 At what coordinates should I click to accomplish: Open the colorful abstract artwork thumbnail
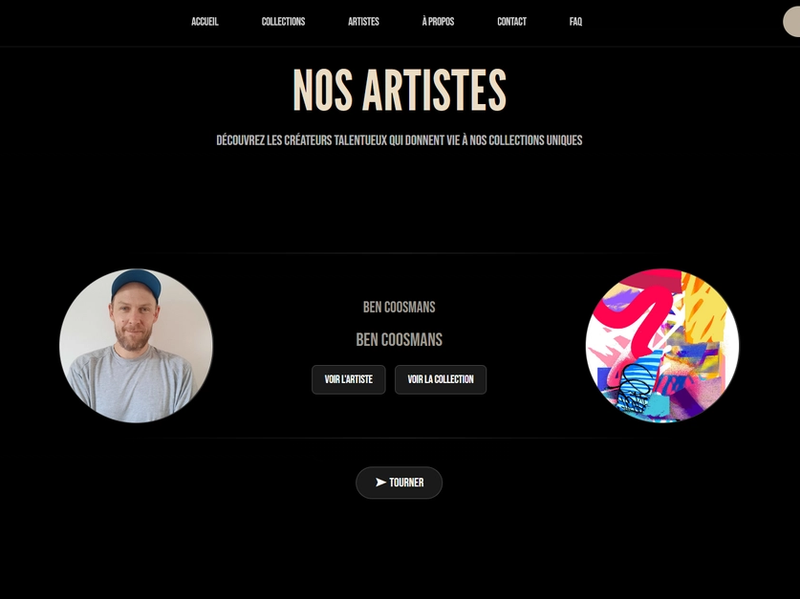662,345
